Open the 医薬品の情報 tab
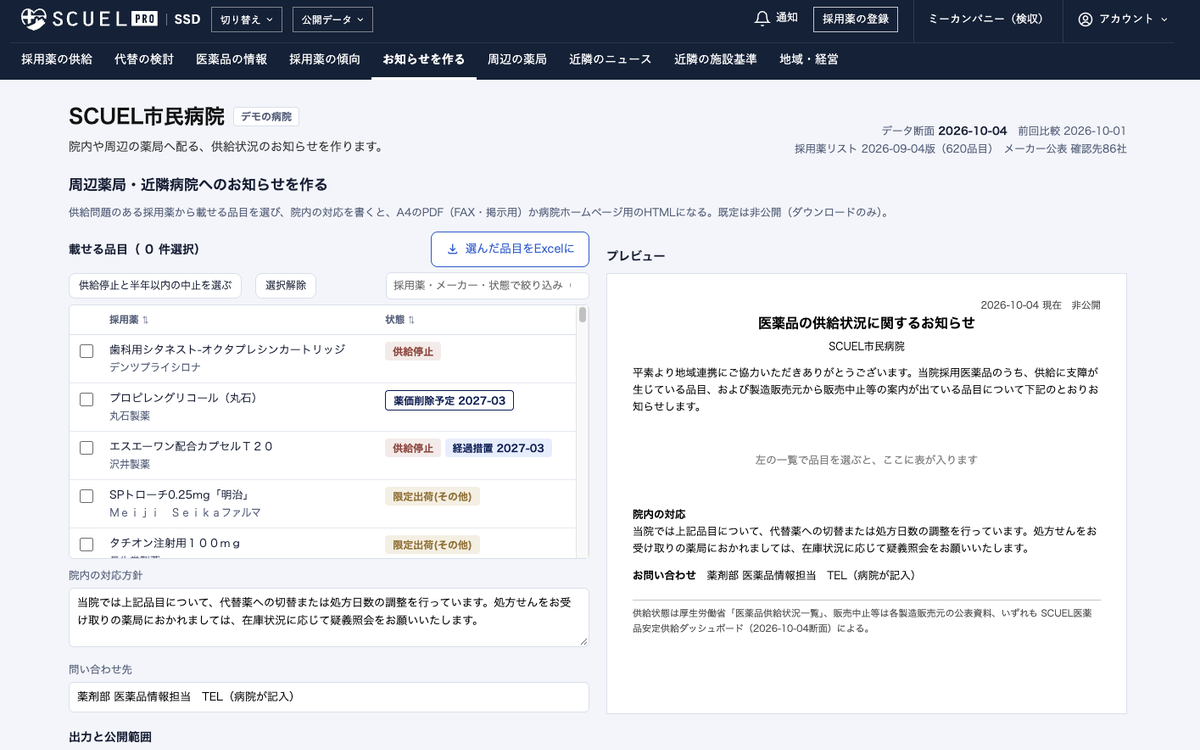This screenshot has height=750, width=1200. pos(231,59)
